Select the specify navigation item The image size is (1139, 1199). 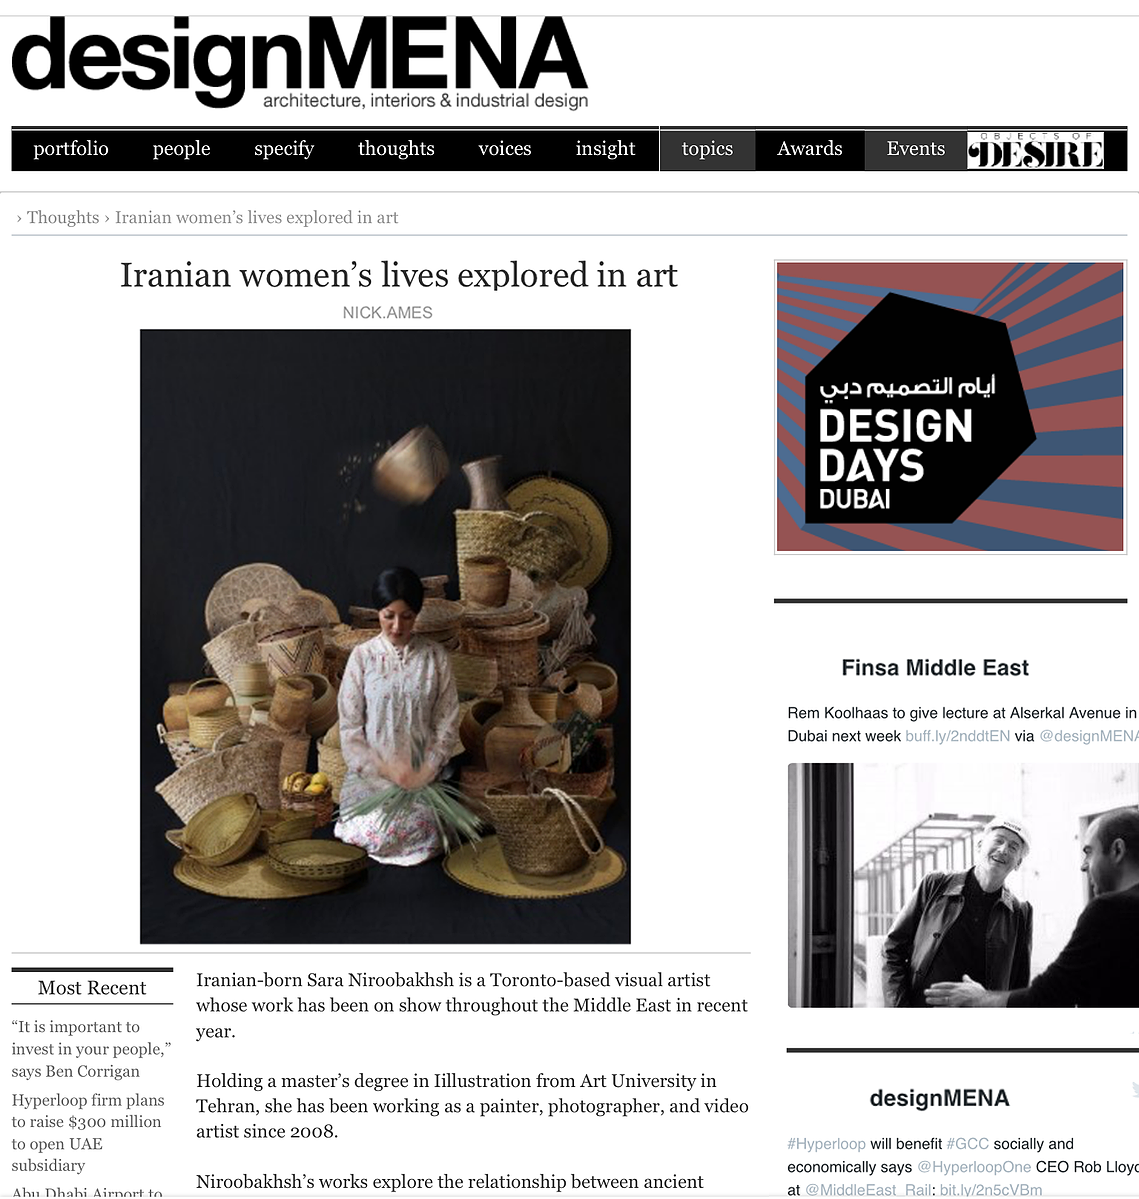[284, 148]
